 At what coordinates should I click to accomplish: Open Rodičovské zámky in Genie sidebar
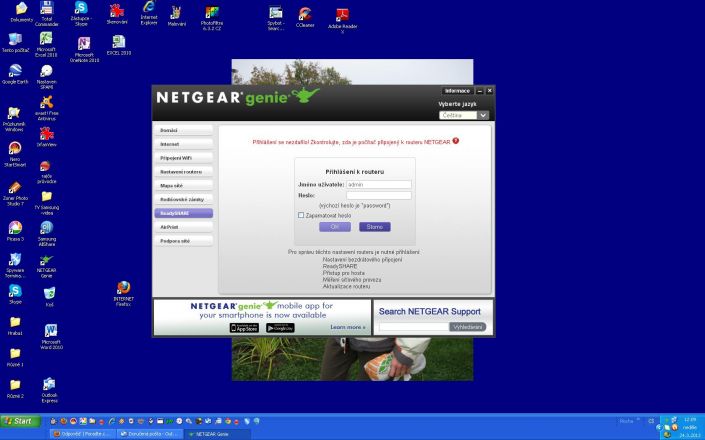tap(183, 199)
